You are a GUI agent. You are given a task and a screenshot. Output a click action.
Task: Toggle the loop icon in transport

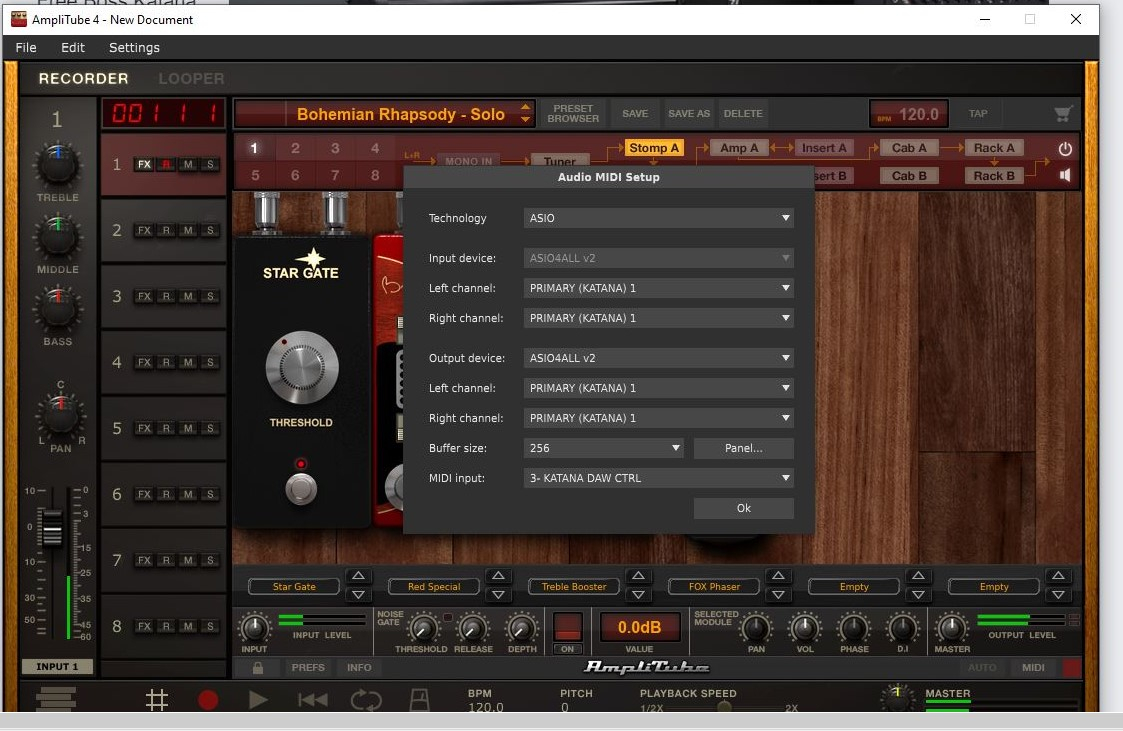click(366, 699)
